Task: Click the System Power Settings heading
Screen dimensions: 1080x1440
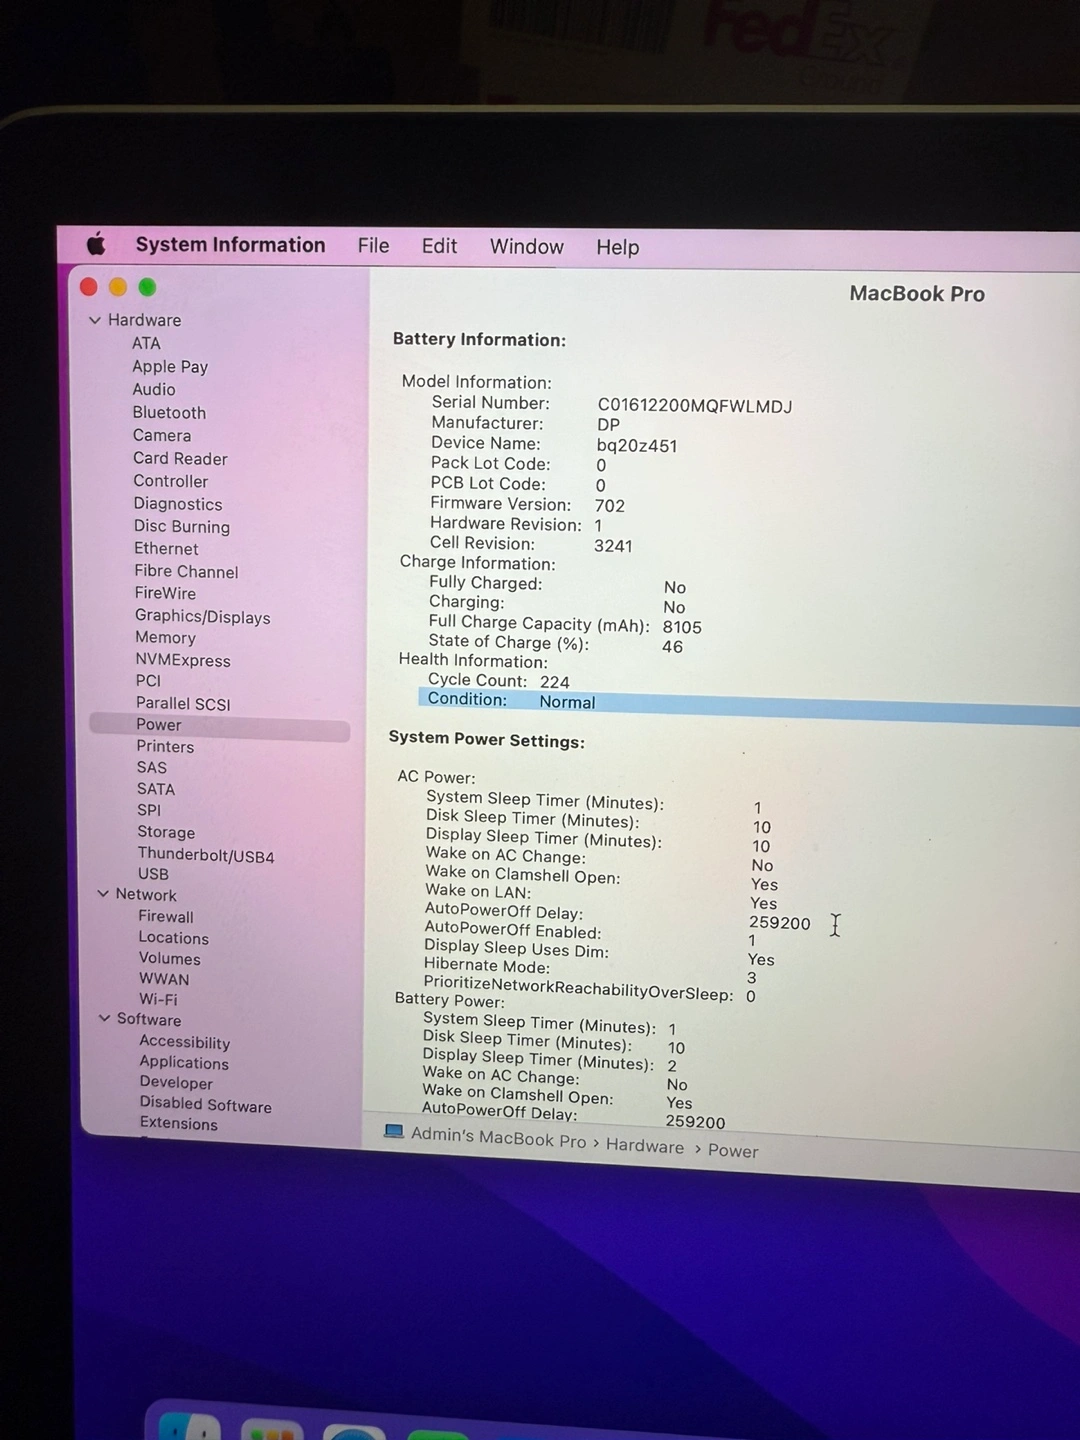Action: (487, 740)
